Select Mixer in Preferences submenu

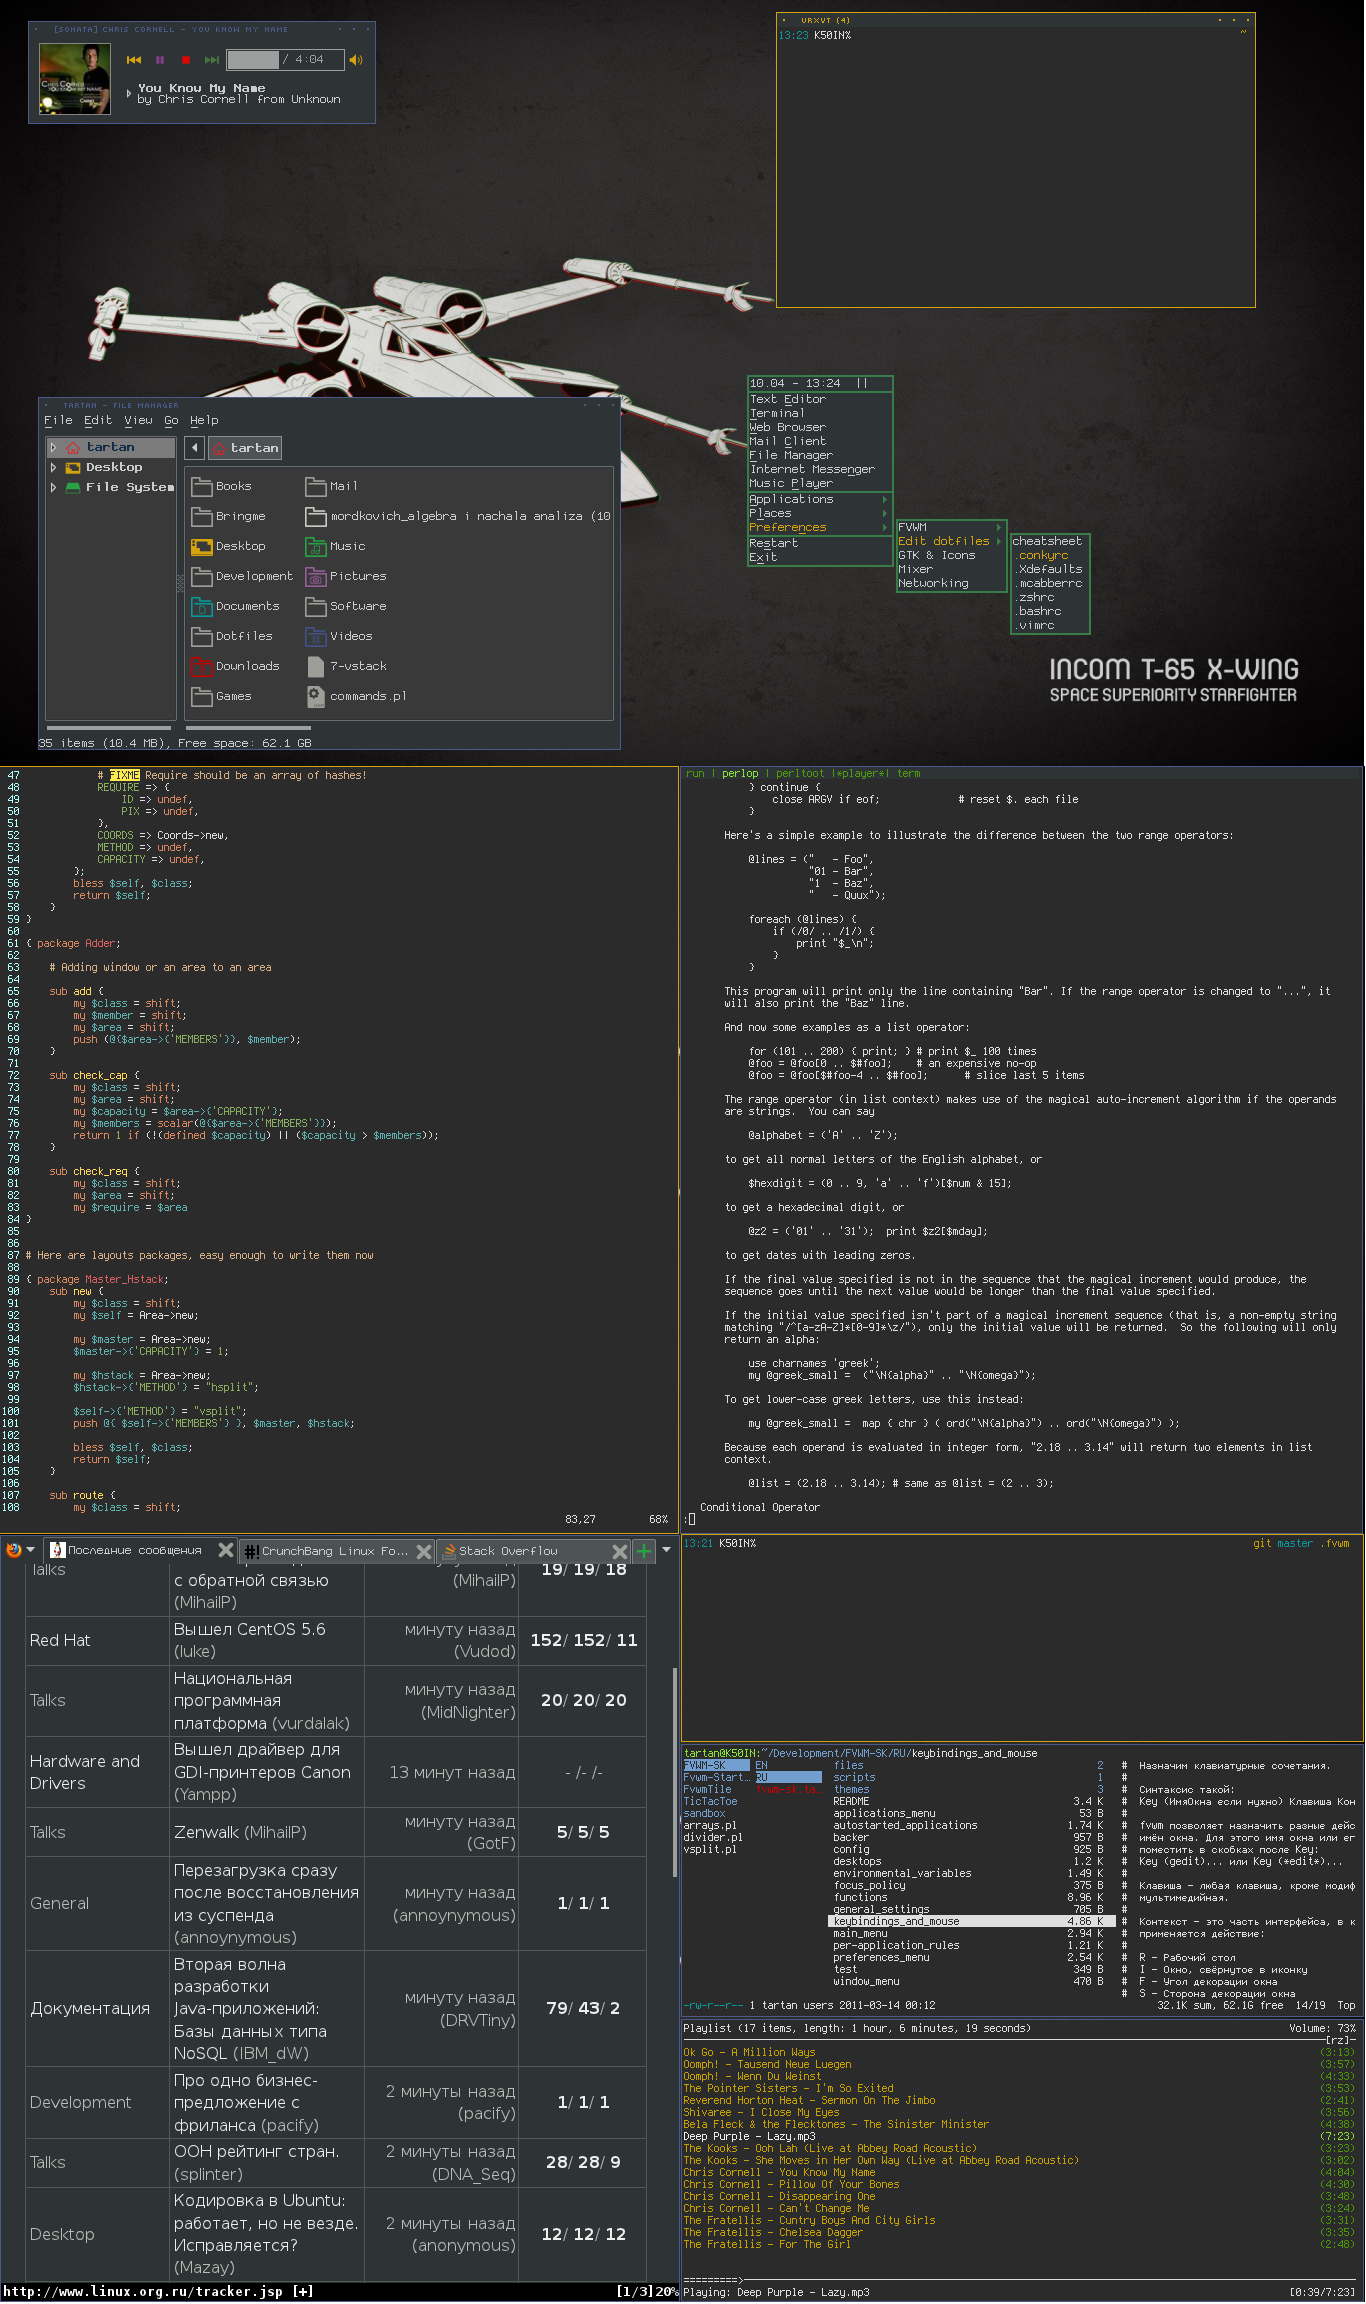pyautogui.click(x=951, y=570)
